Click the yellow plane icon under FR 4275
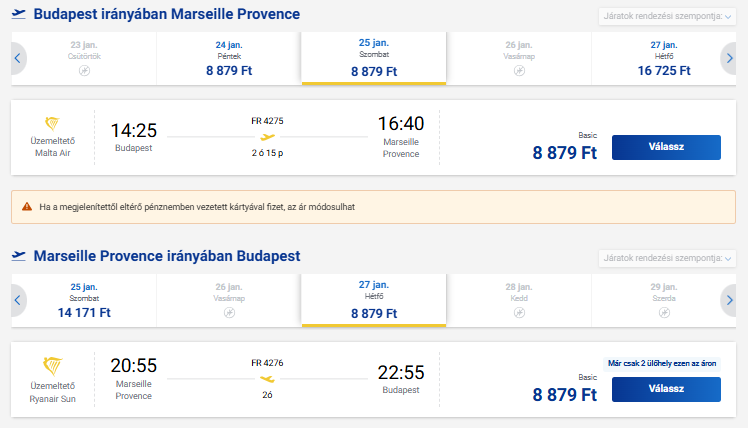Screen dimensions: 748x428 [268, 137]
